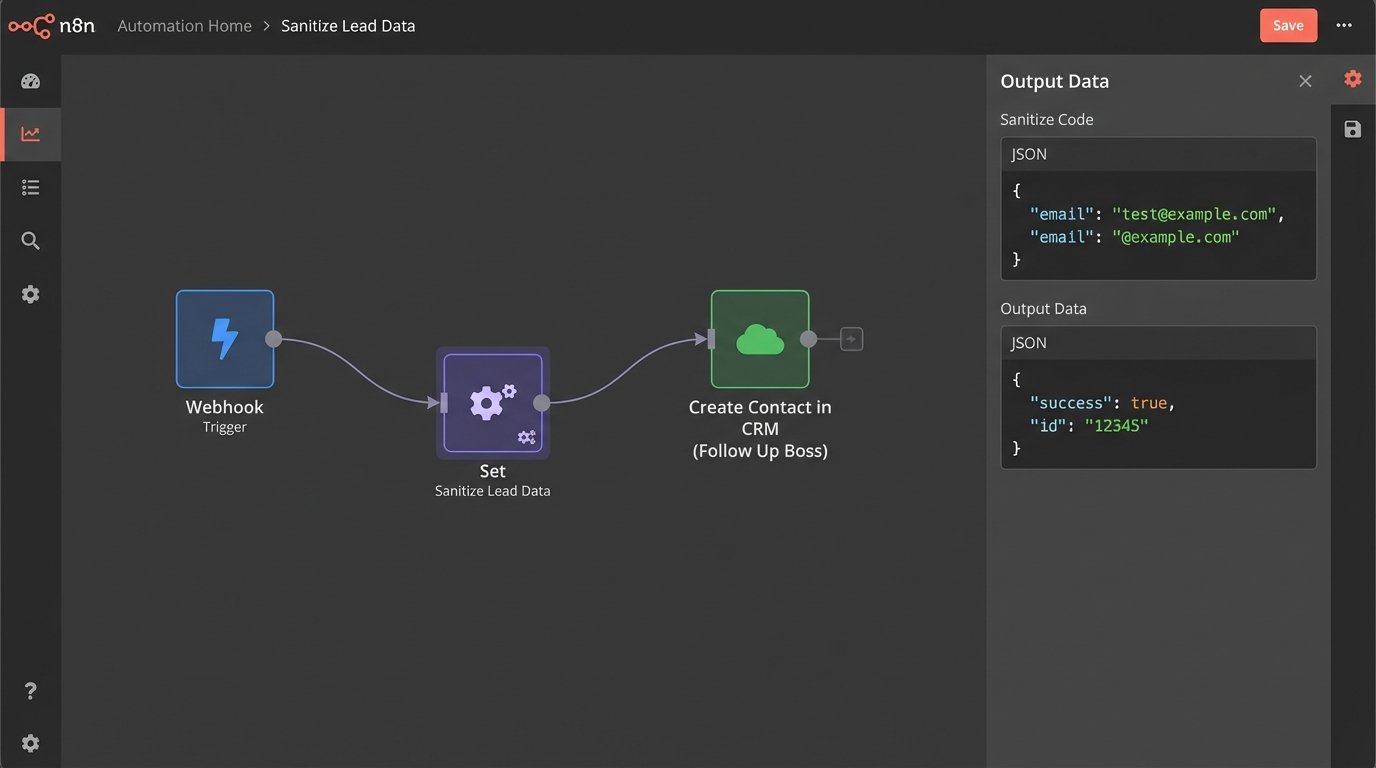Click the floppy disk save icon
The image size is (1376, 768).
pos(1352,129)
